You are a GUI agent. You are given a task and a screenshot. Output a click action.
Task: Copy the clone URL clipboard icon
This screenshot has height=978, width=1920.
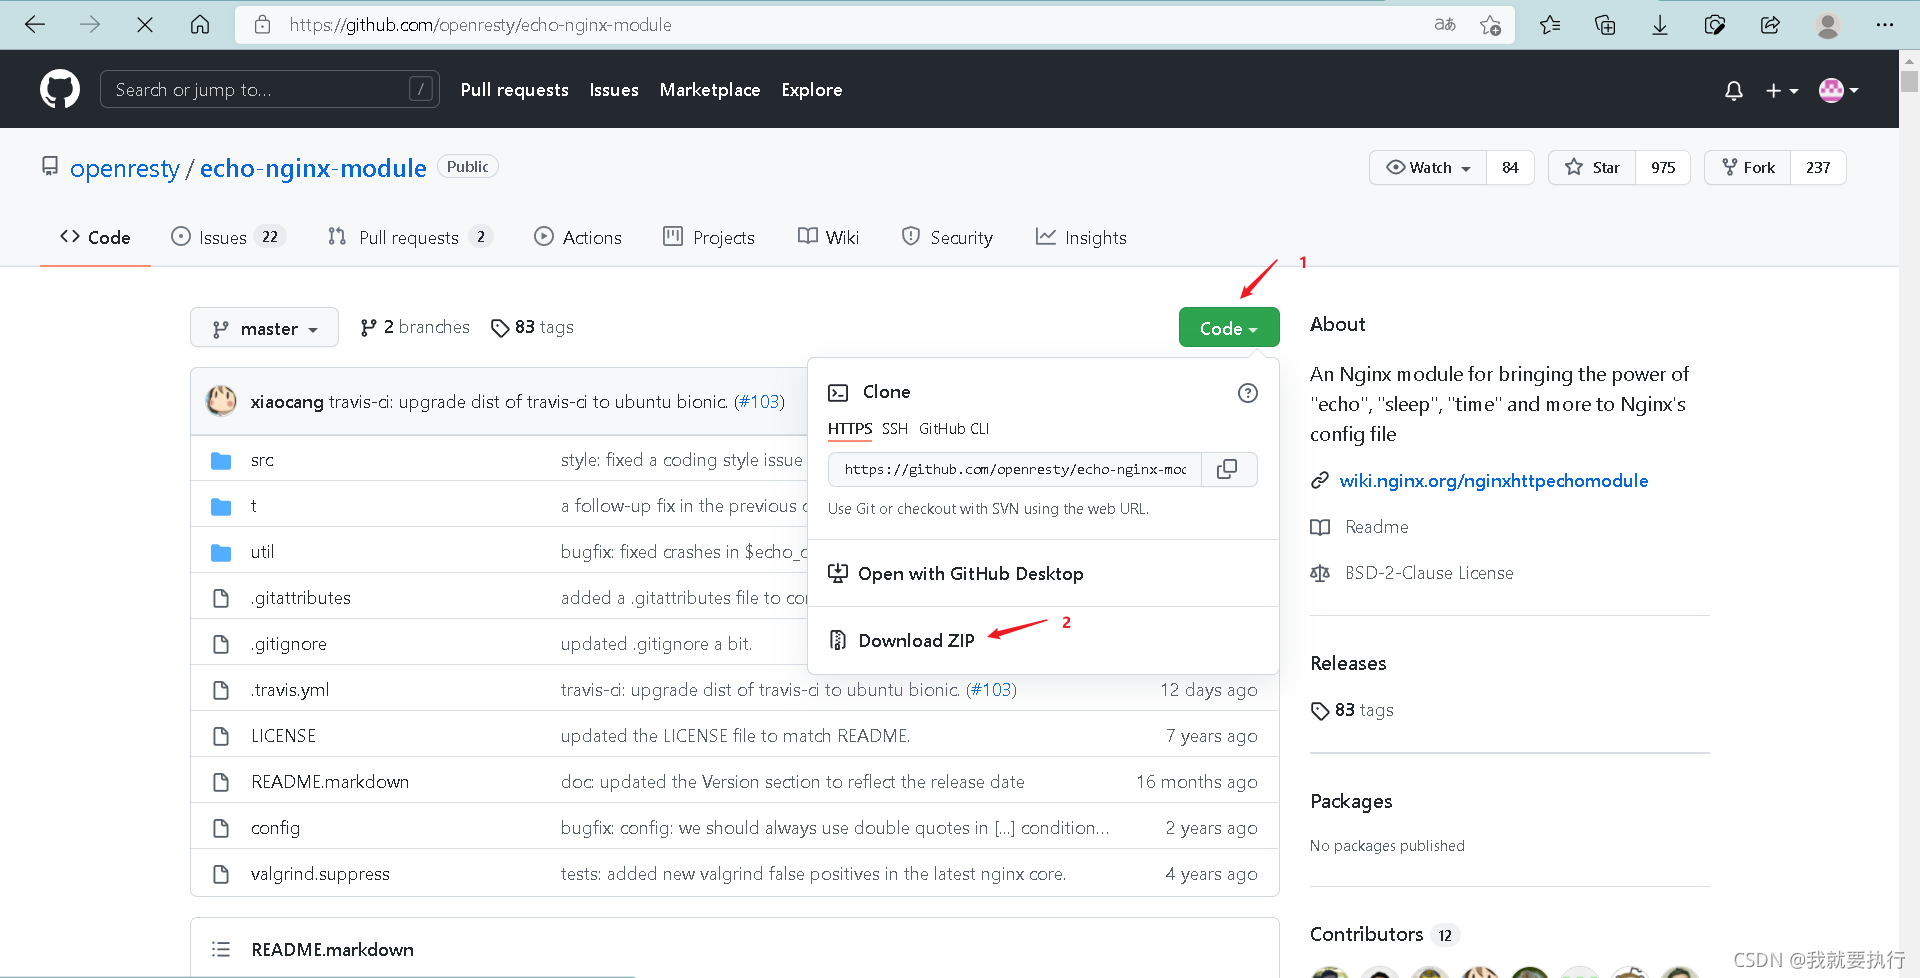pos(1227,469)
